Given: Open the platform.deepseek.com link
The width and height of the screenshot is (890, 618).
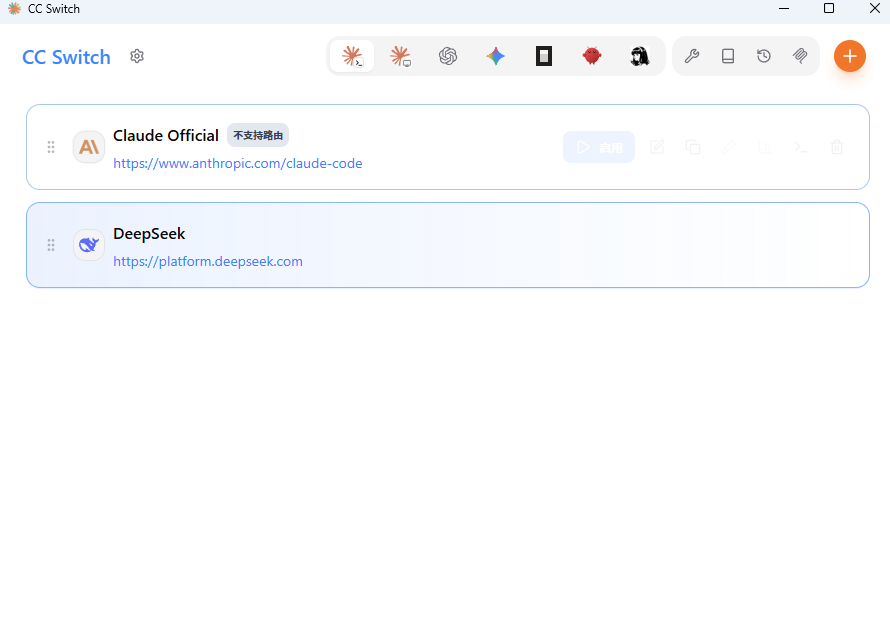Looking at the screenshot, I should click(x=208, y=262).
